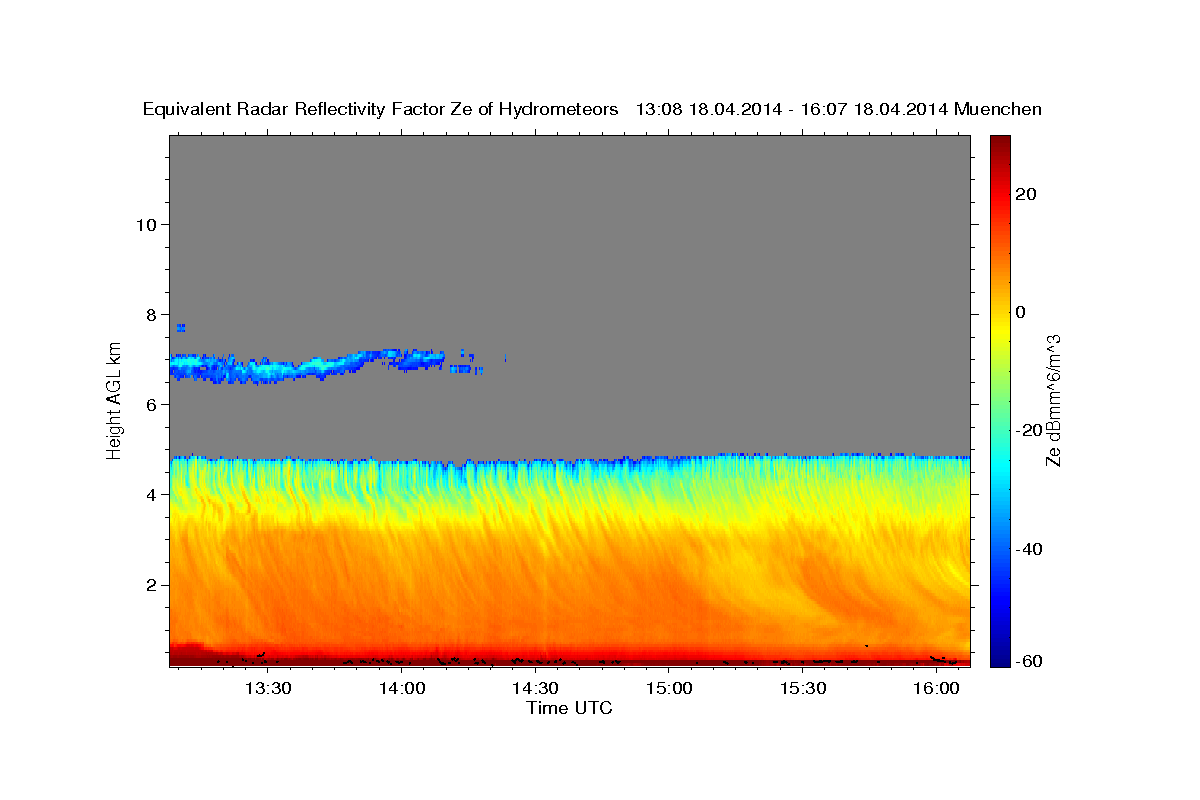Click the height tick label 8
The height and width of the screenshot is (800, 1200).
(149, 314)
